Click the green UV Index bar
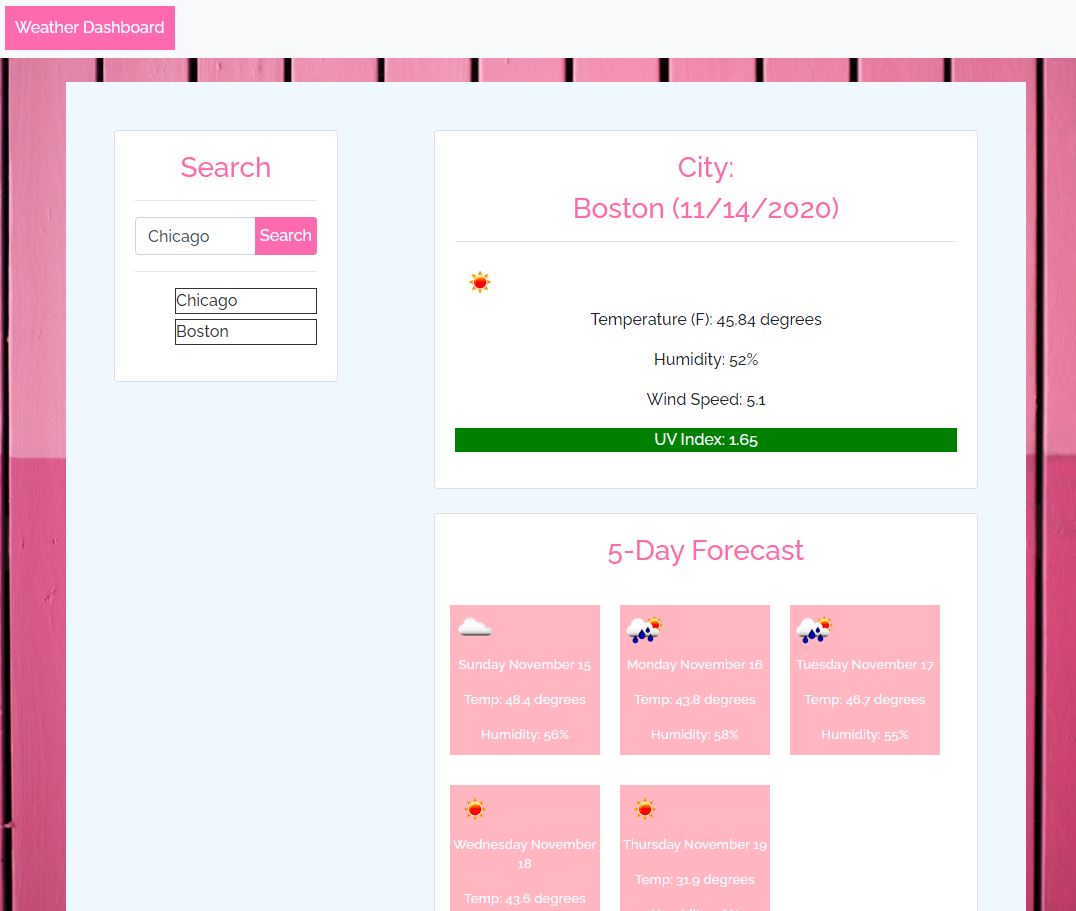 [x=705, y=440]
